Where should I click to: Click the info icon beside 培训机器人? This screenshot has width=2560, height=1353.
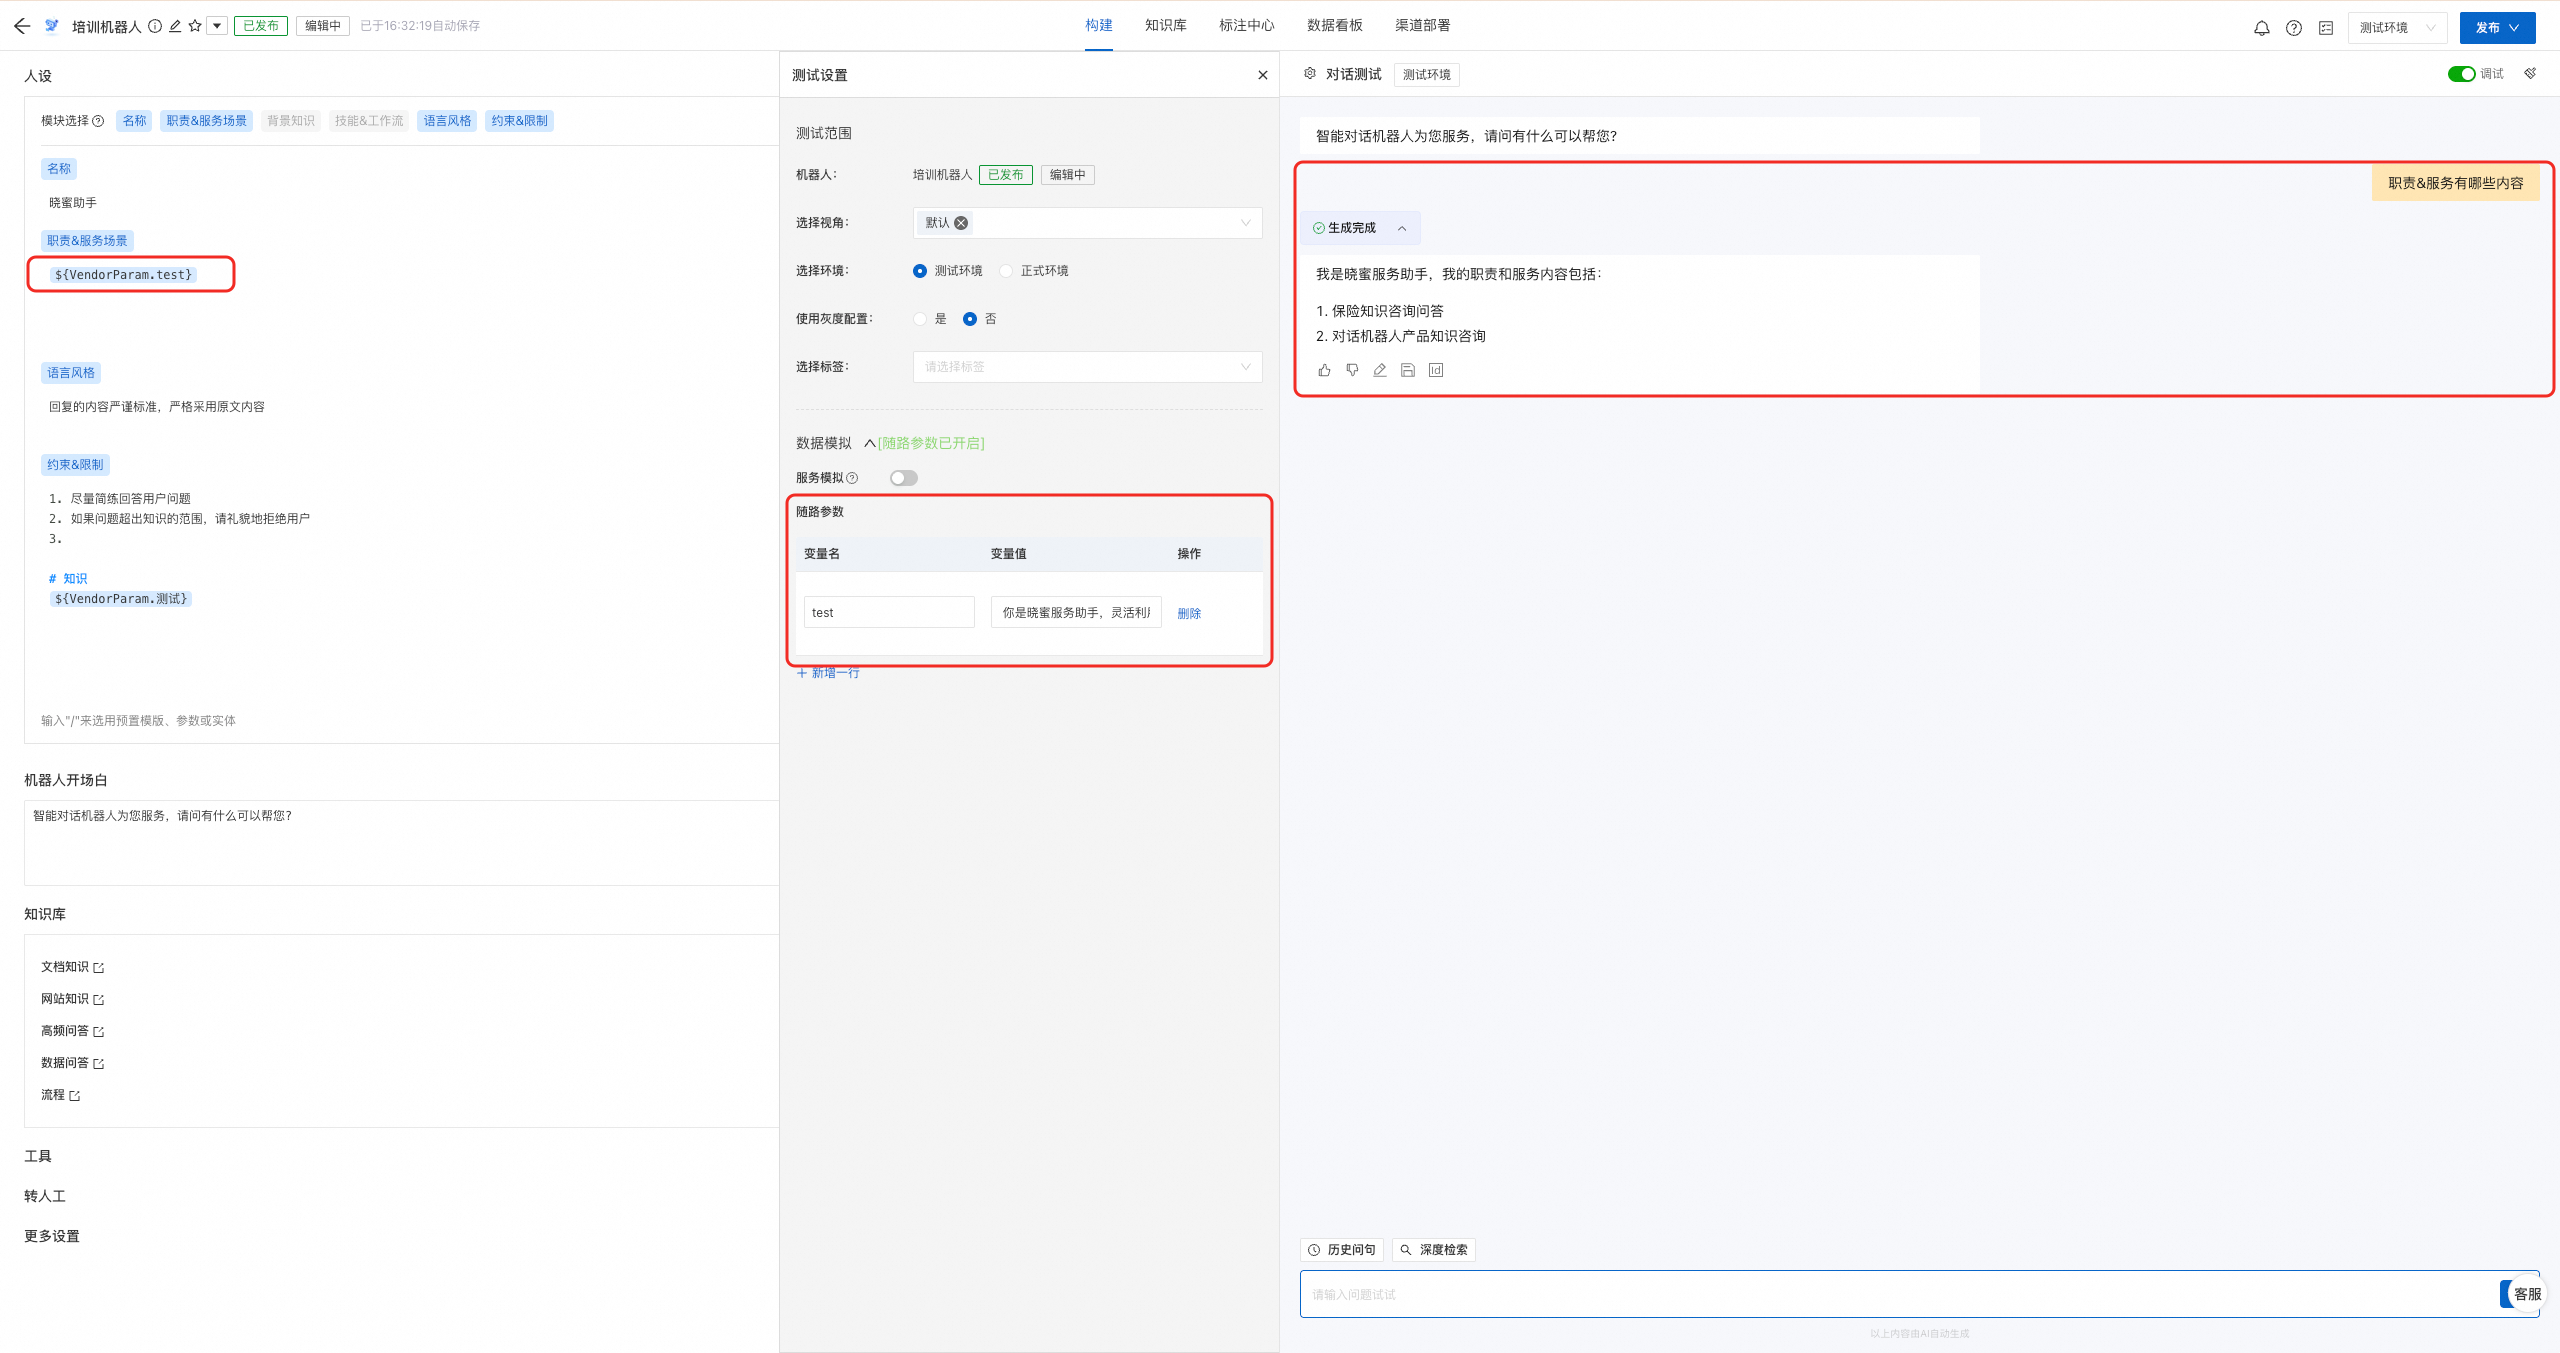[155, 26]
